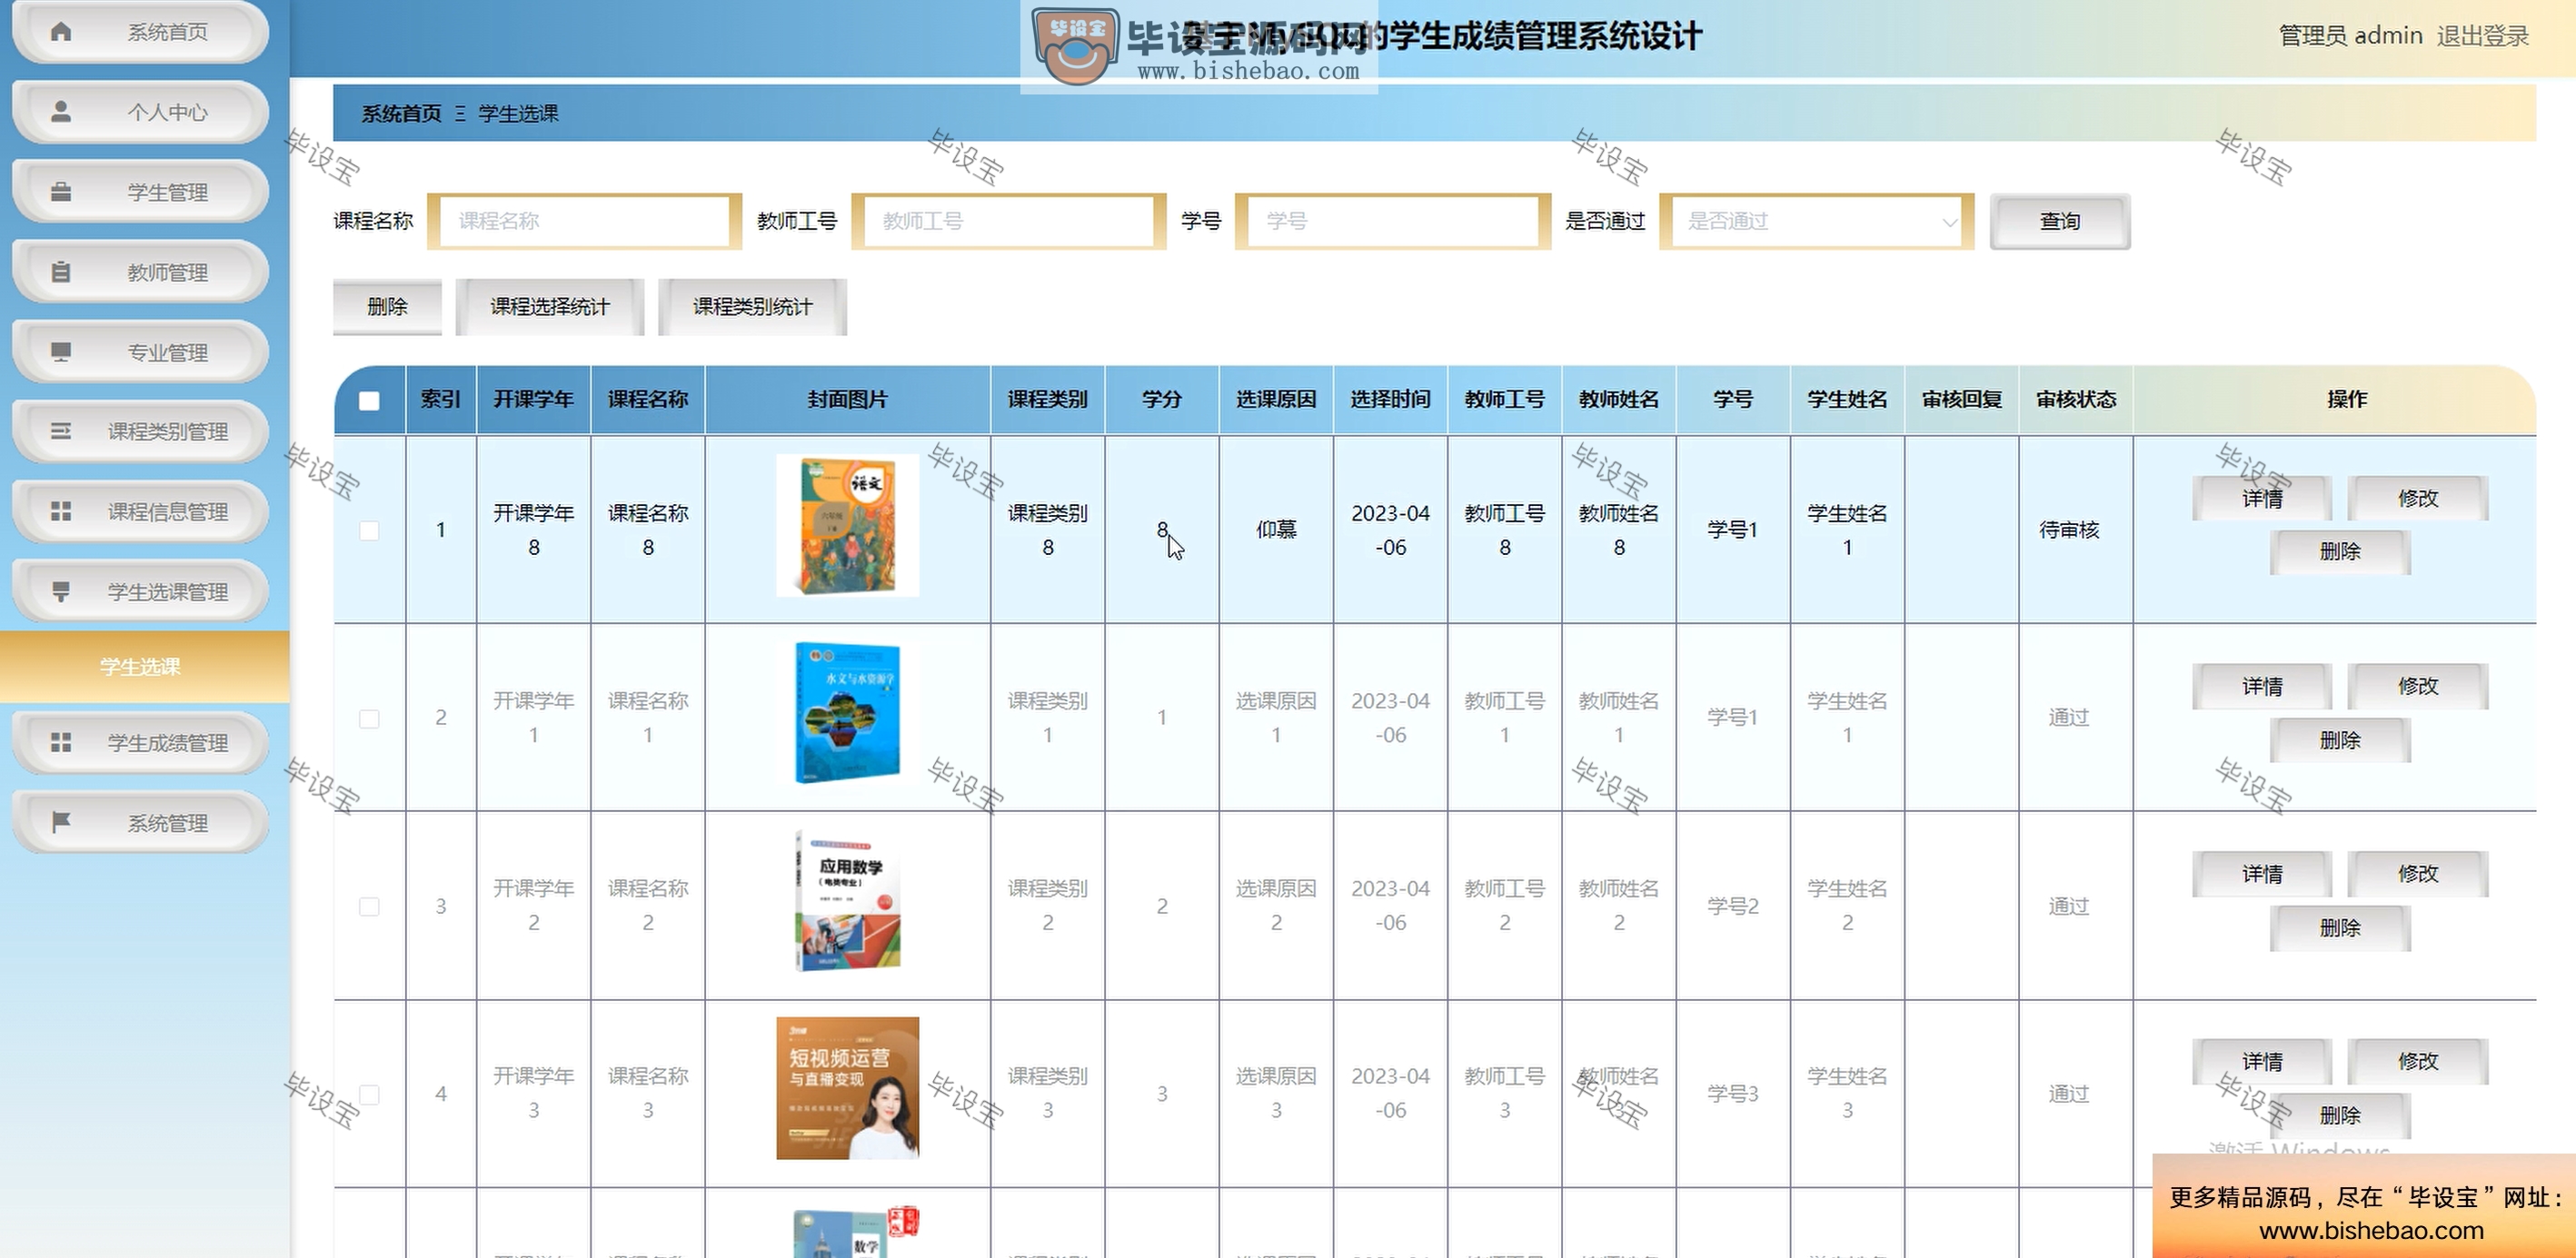2576x1258 pixels.
Task: Click 详情 for row index 3
Action: pos(2261,874)
